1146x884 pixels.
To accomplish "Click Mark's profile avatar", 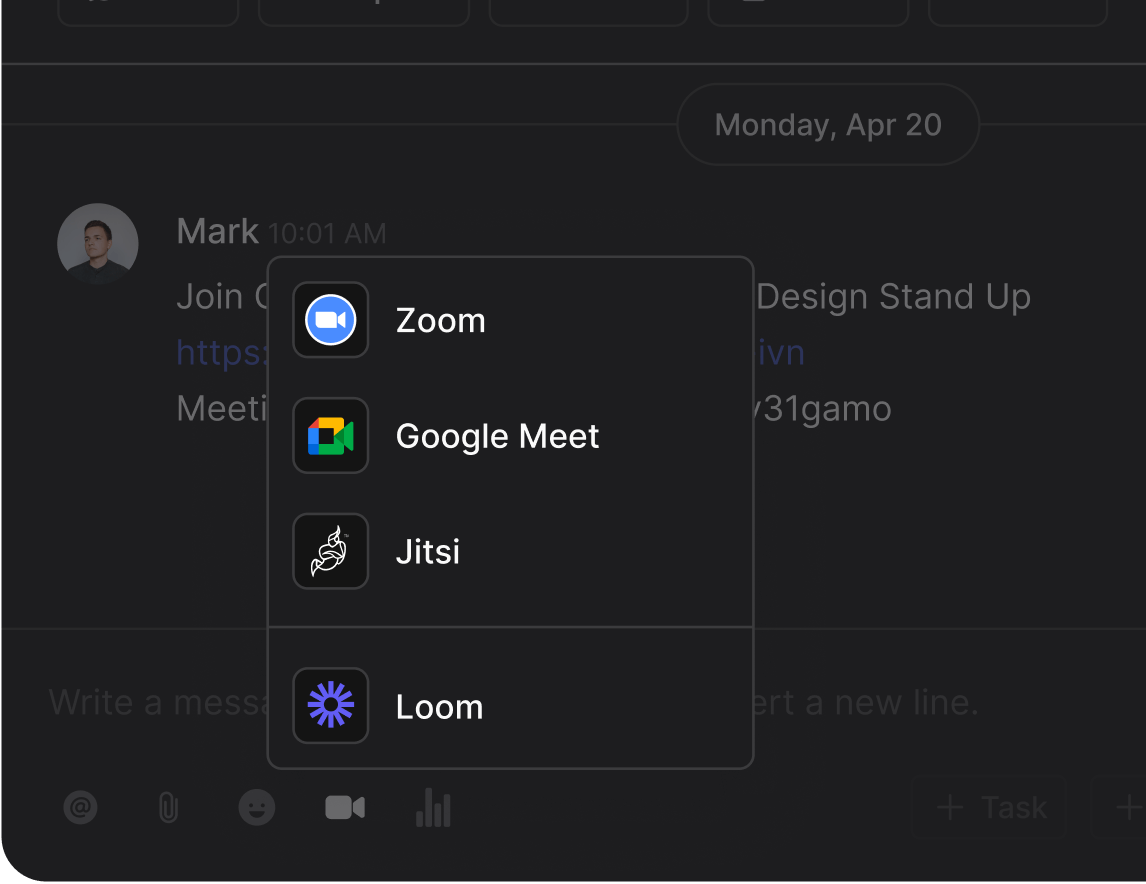I will point(97,243).
